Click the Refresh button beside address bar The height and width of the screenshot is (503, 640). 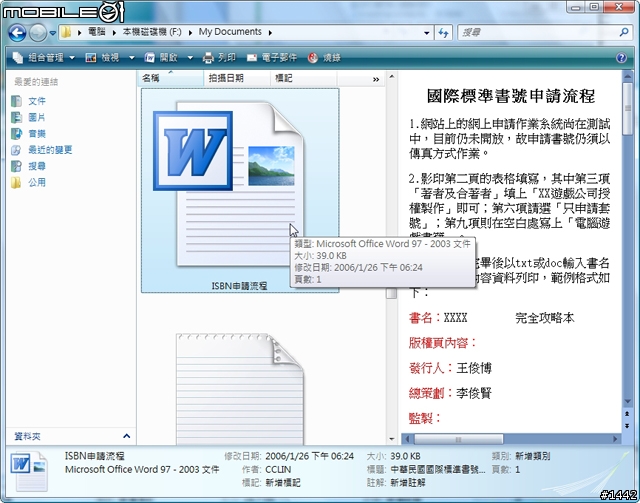click(443, 33)
